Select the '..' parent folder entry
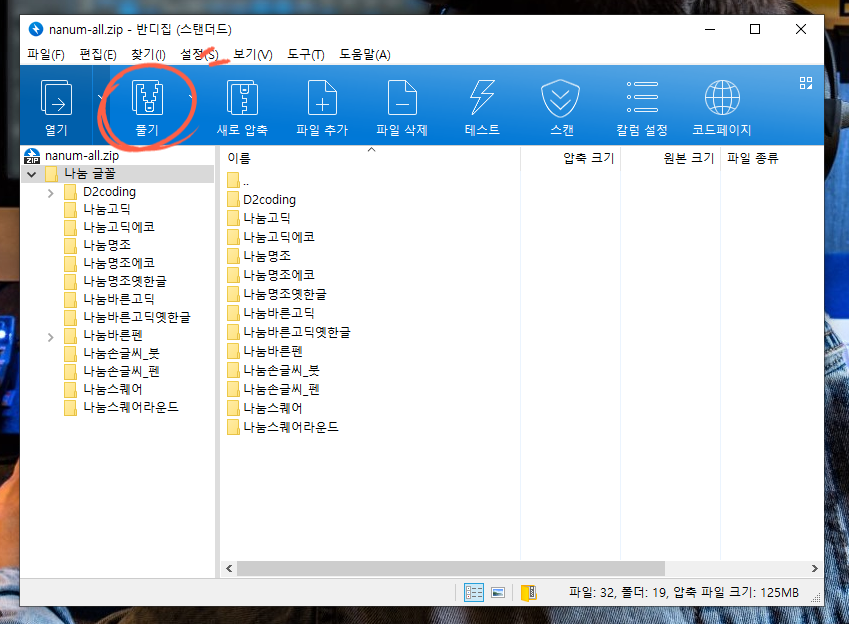 tap(238, 181)
